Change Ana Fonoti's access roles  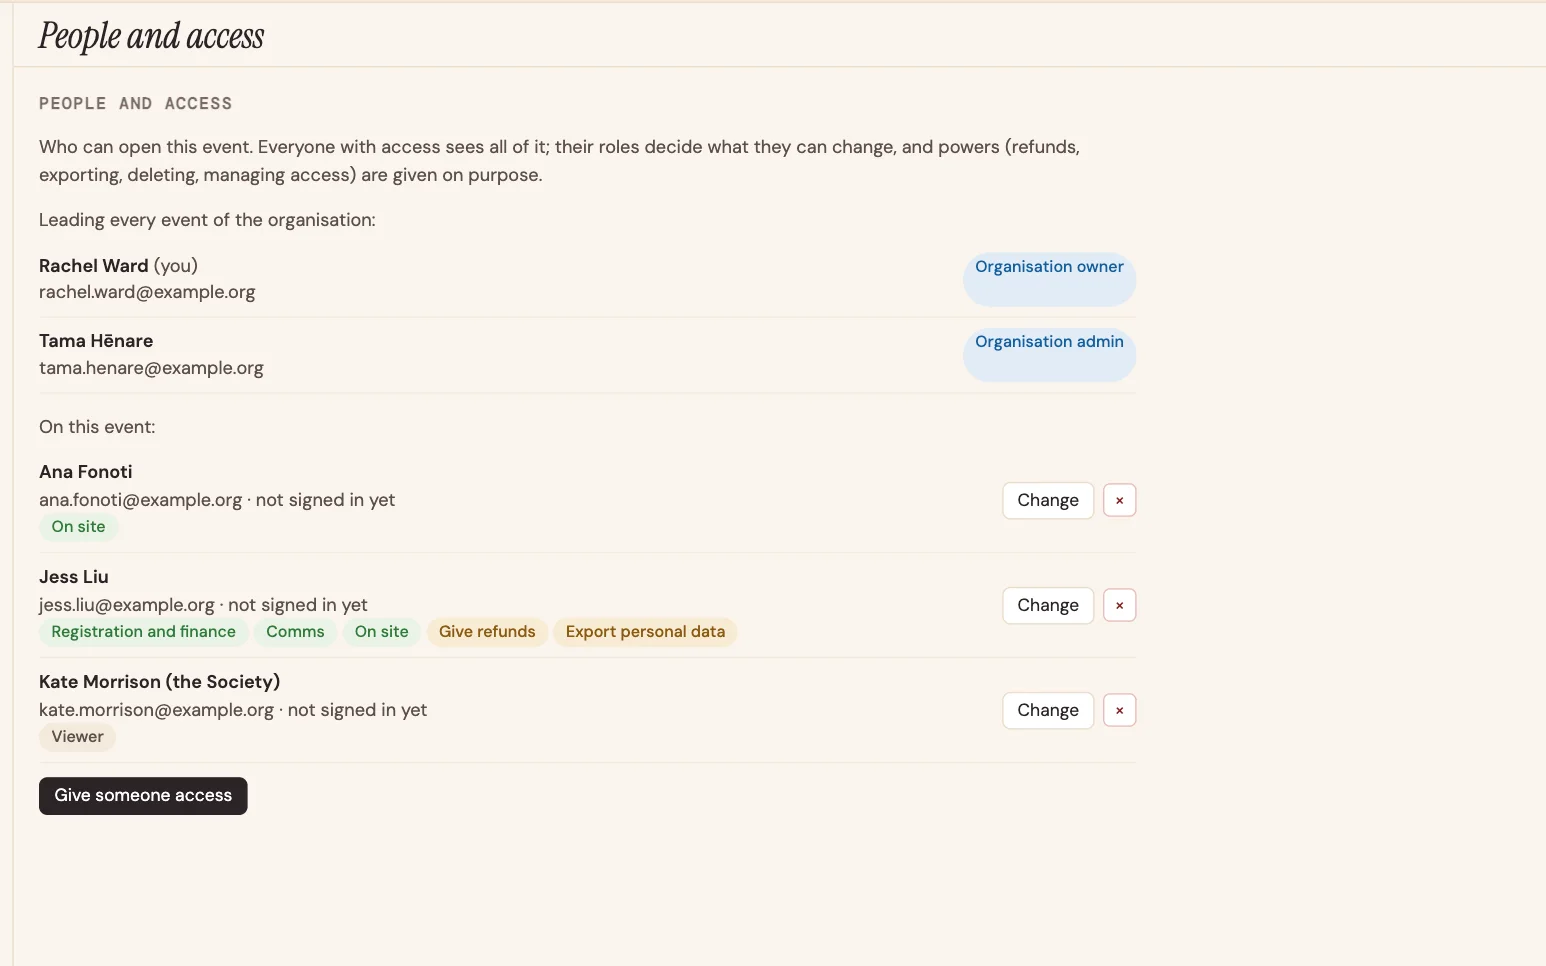coord(1048,500)
